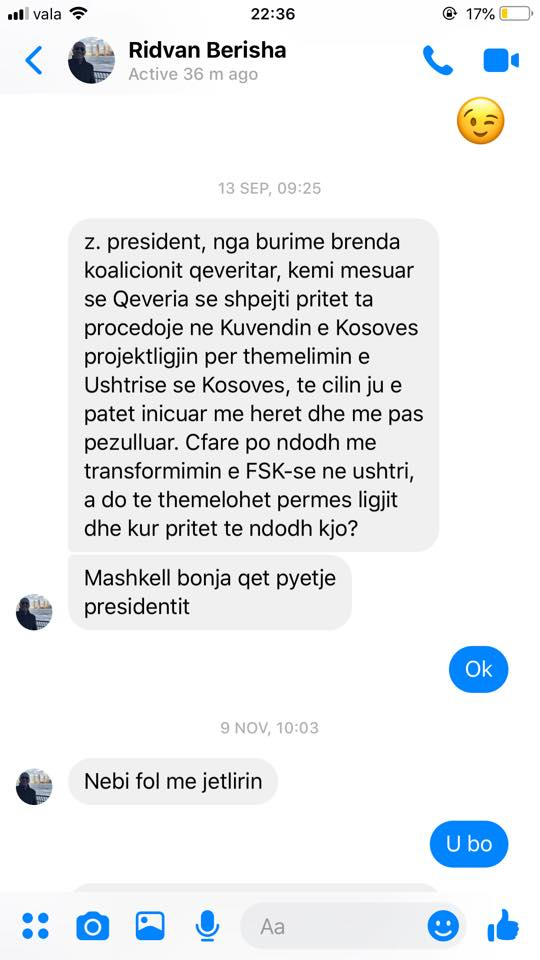The width and height of the screenshot is (540, 960).
Task: Start a video call using camera icon
Action: [x=501, y=61]
